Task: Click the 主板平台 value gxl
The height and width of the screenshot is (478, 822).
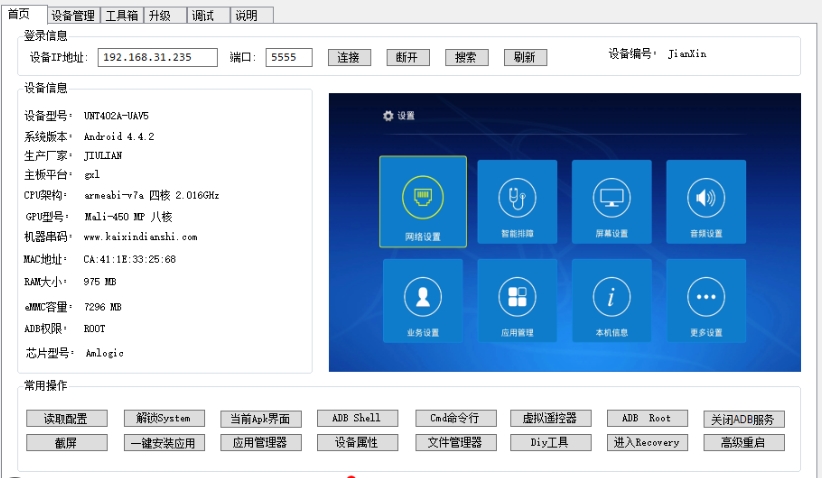Action: tap(92, 175)
